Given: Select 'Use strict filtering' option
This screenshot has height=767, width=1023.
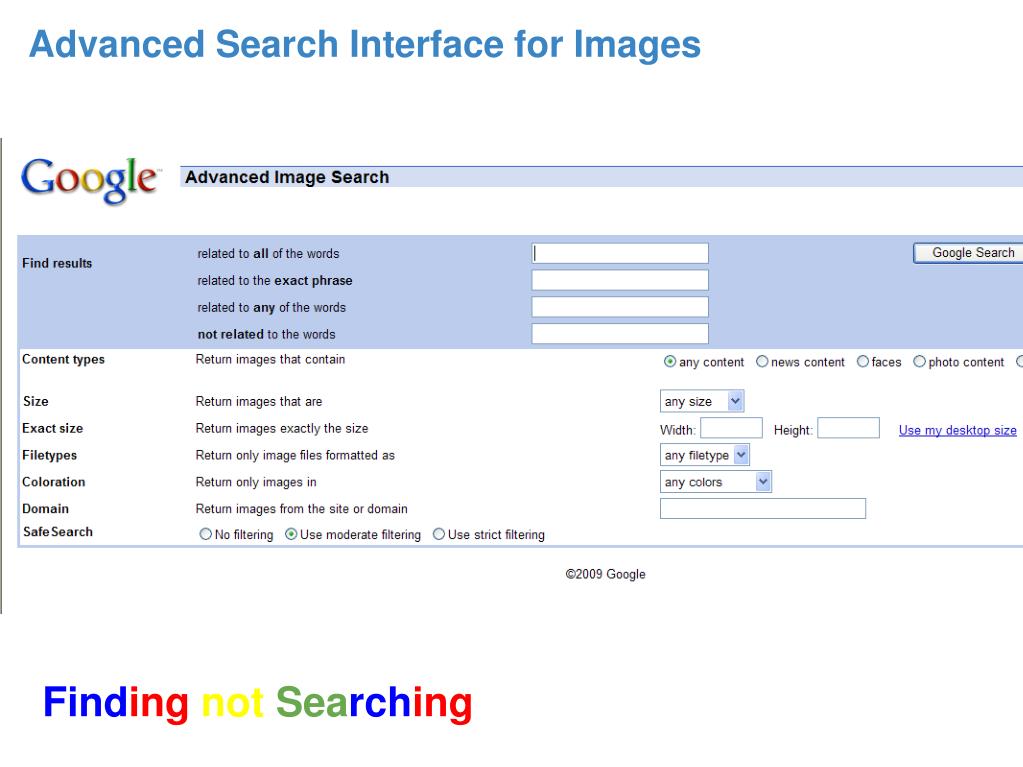Looking at the screenshot, I should coord(439,534).
